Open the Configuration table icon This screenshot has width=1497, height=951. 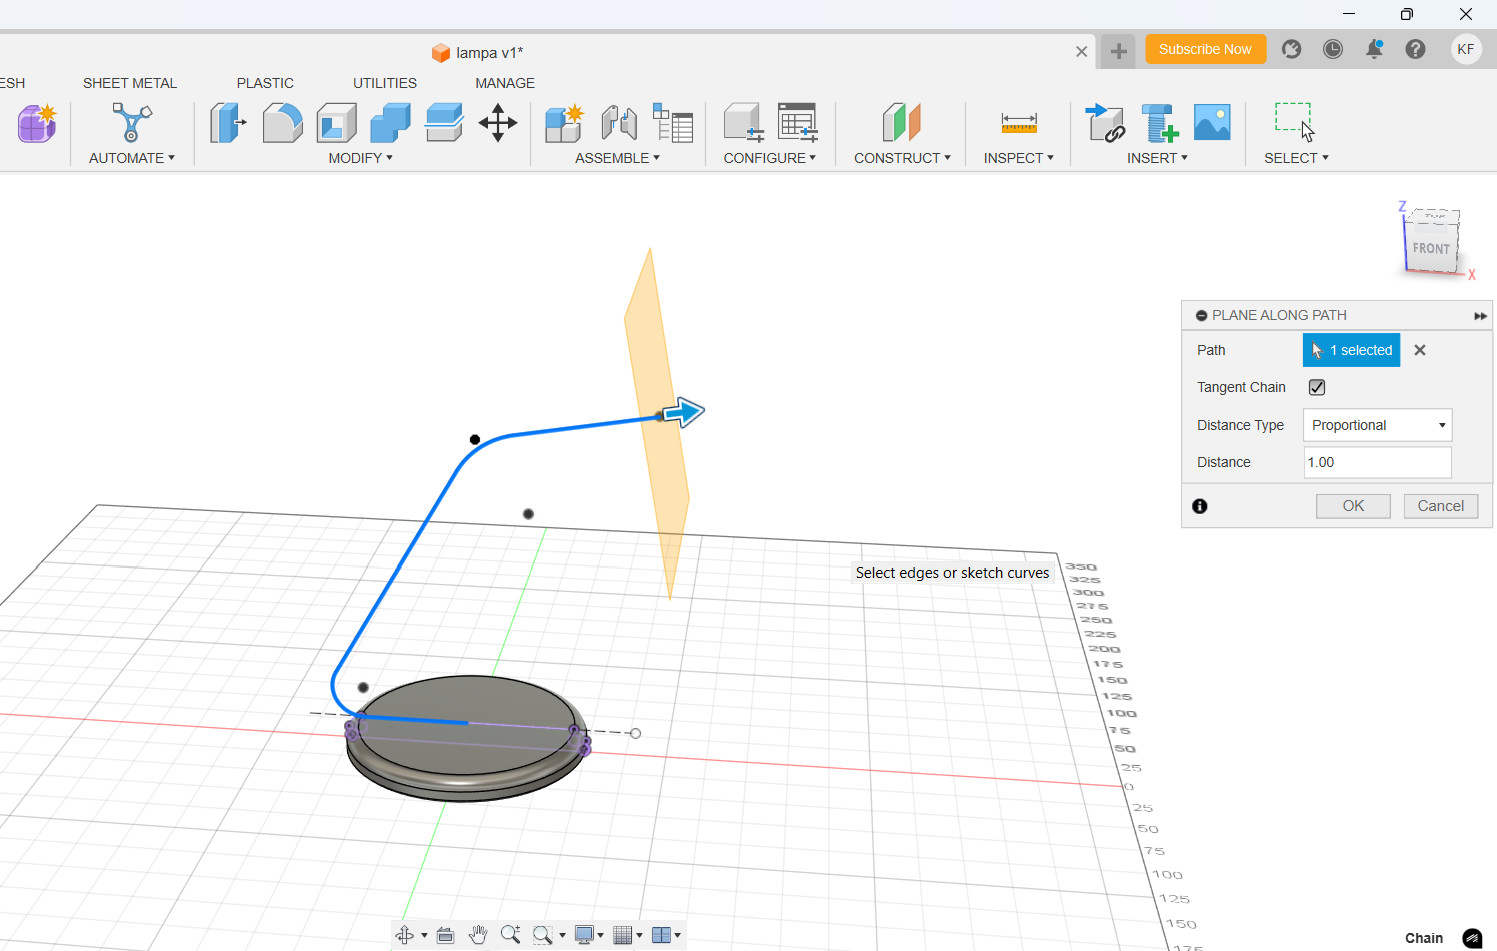798,123
